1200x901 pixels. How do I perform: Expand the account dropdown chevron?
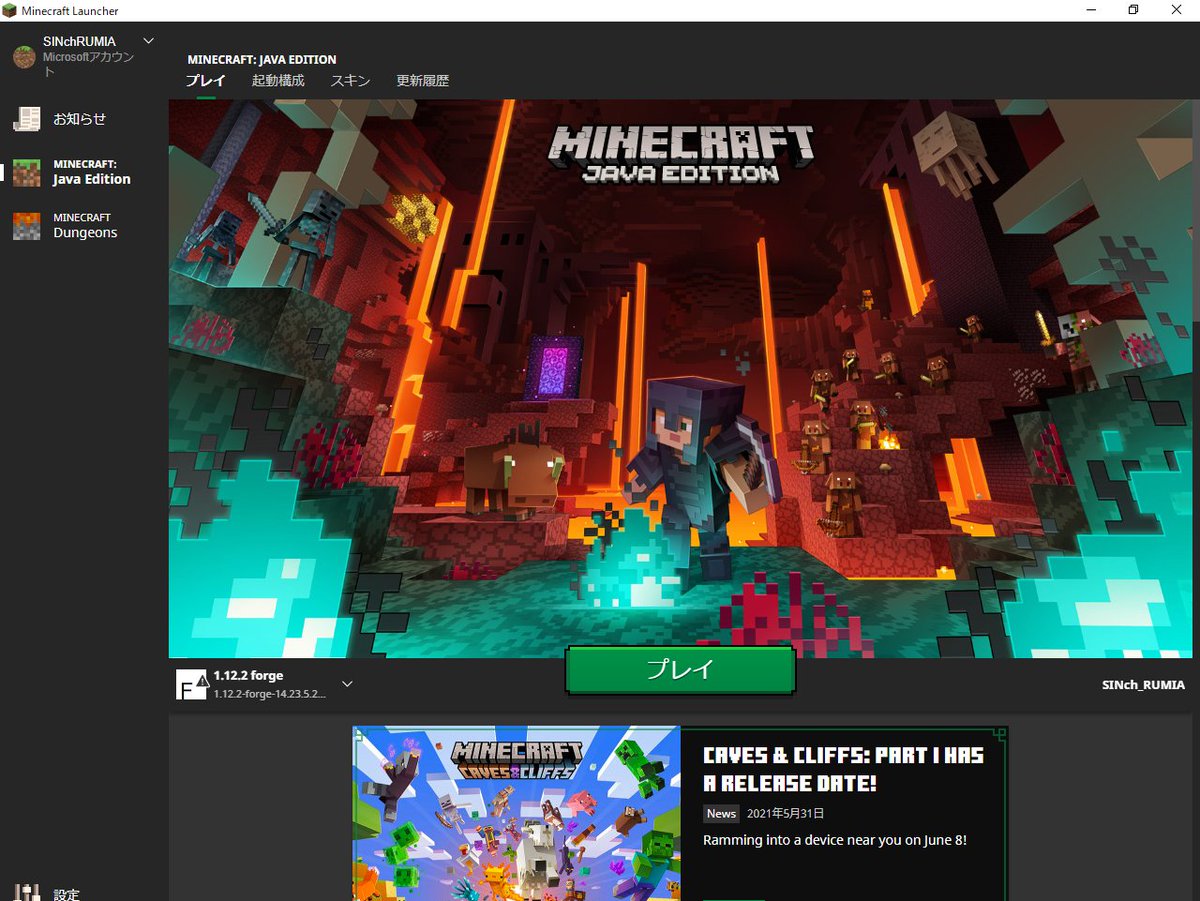tap(148, 41)
